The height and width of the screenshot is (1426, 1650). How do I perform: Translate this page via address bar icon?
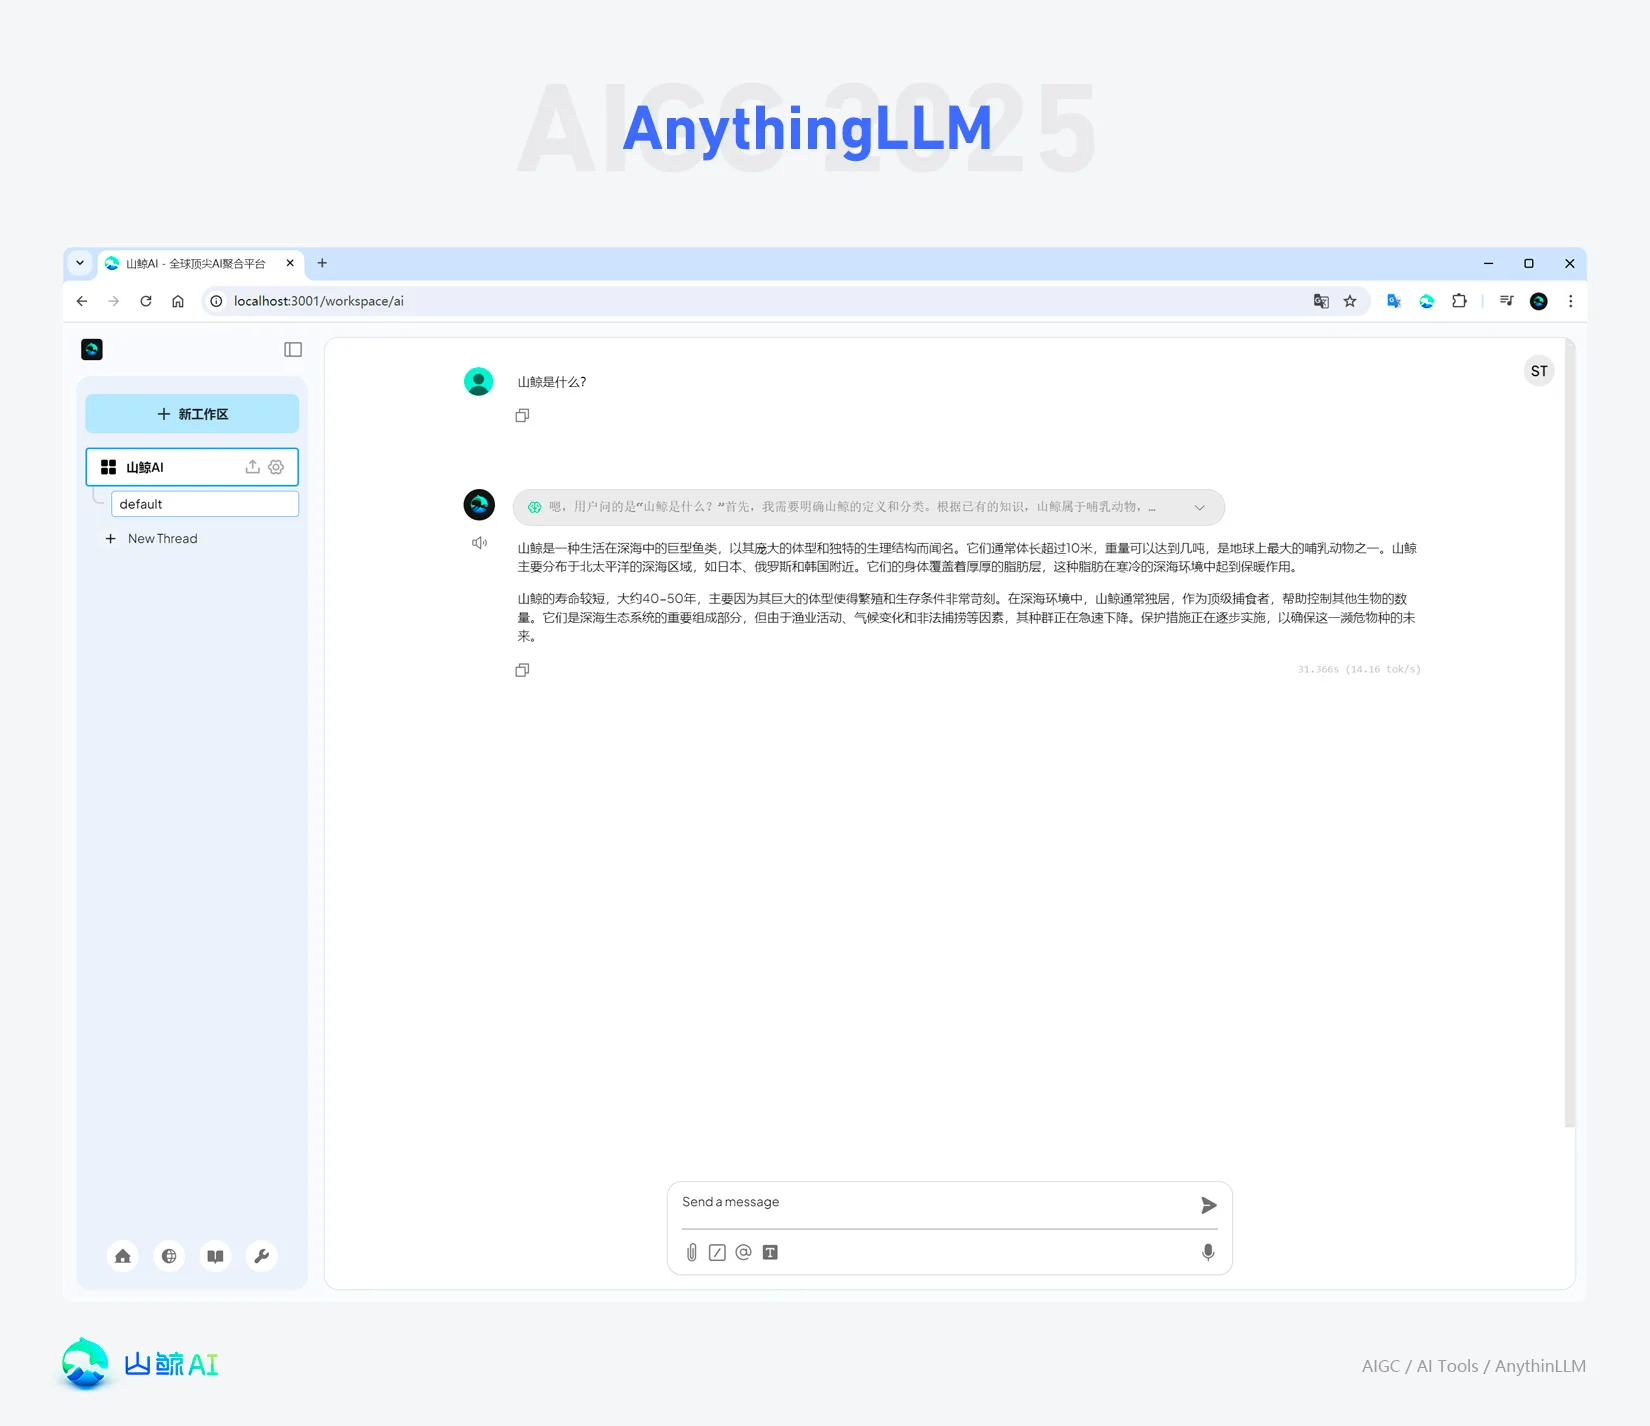click(1321, 301)
